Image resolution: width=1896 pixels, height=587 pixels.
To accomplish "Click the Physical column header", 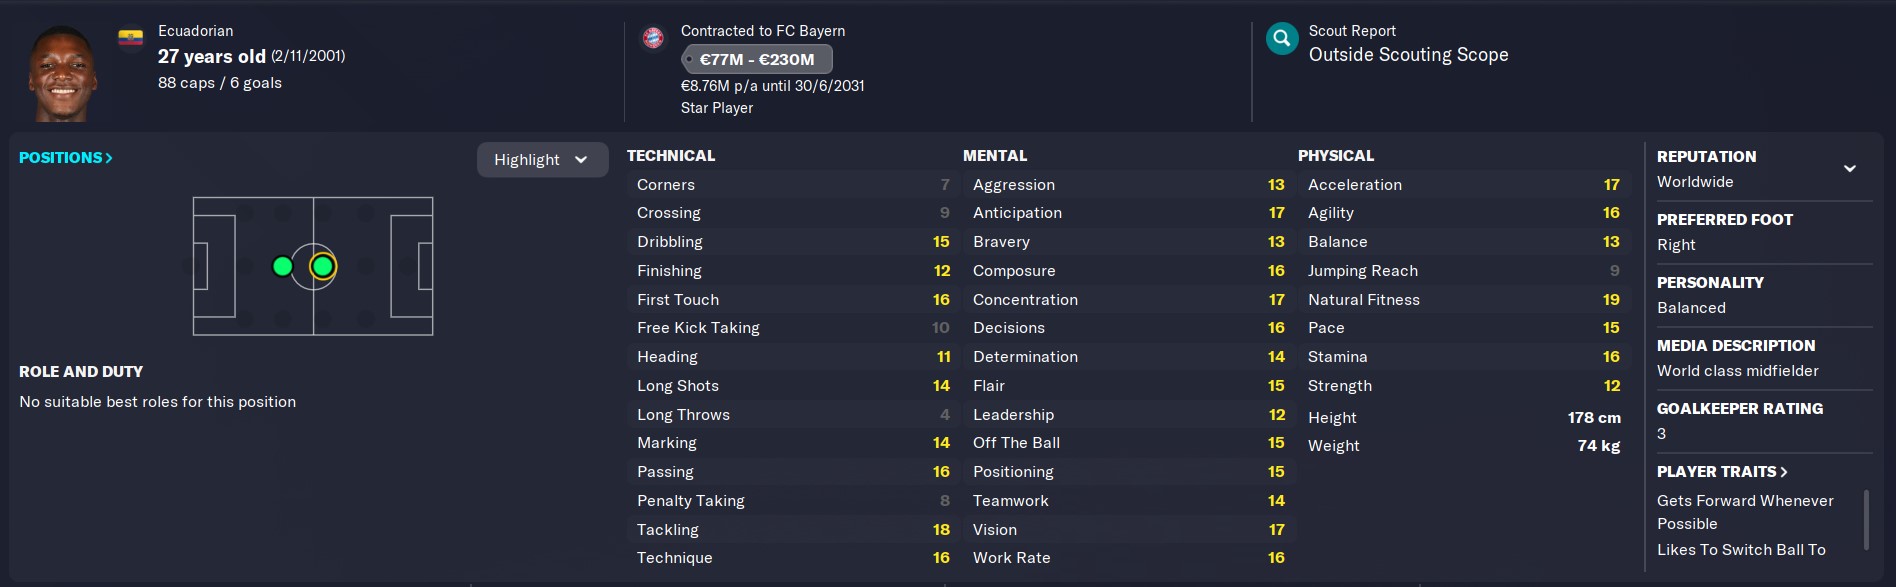I will tap(1336, 156).
